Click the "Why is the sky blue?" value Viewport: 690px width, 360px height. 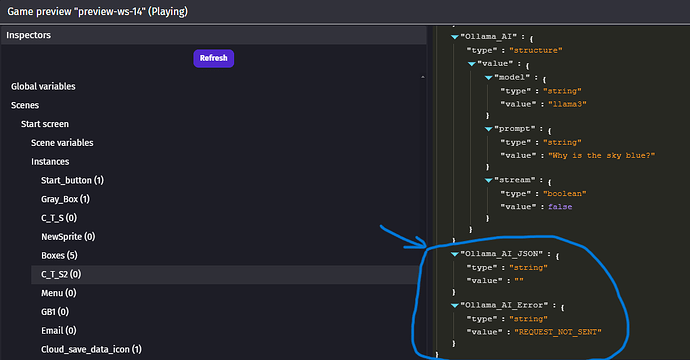point(602,155)
